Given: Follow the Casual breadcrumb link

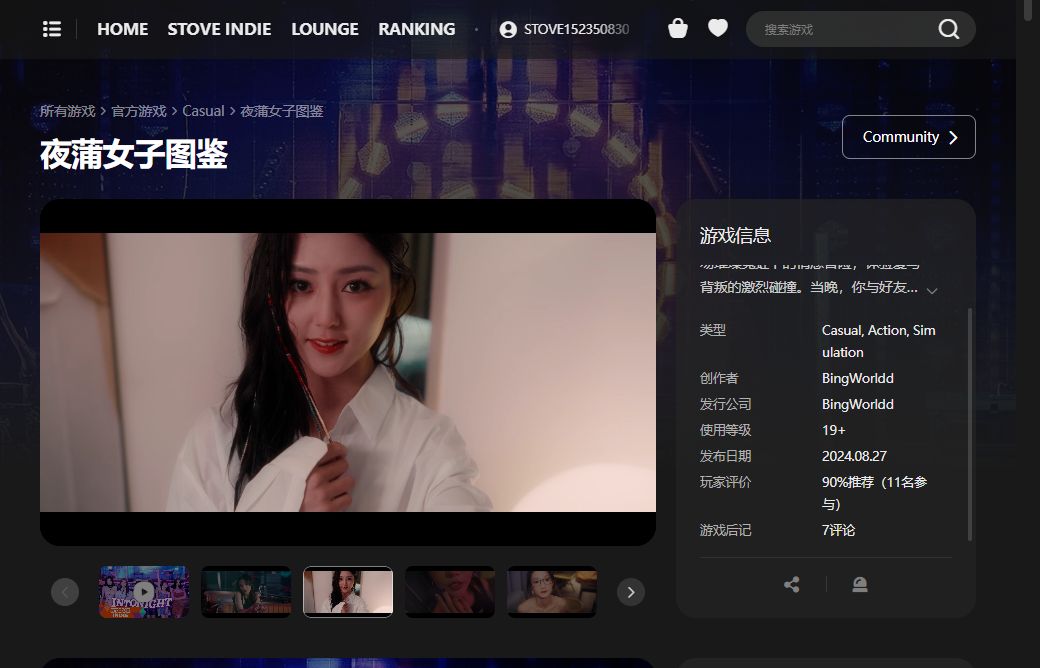Looking at the screenshot, I should pos(203,111).
